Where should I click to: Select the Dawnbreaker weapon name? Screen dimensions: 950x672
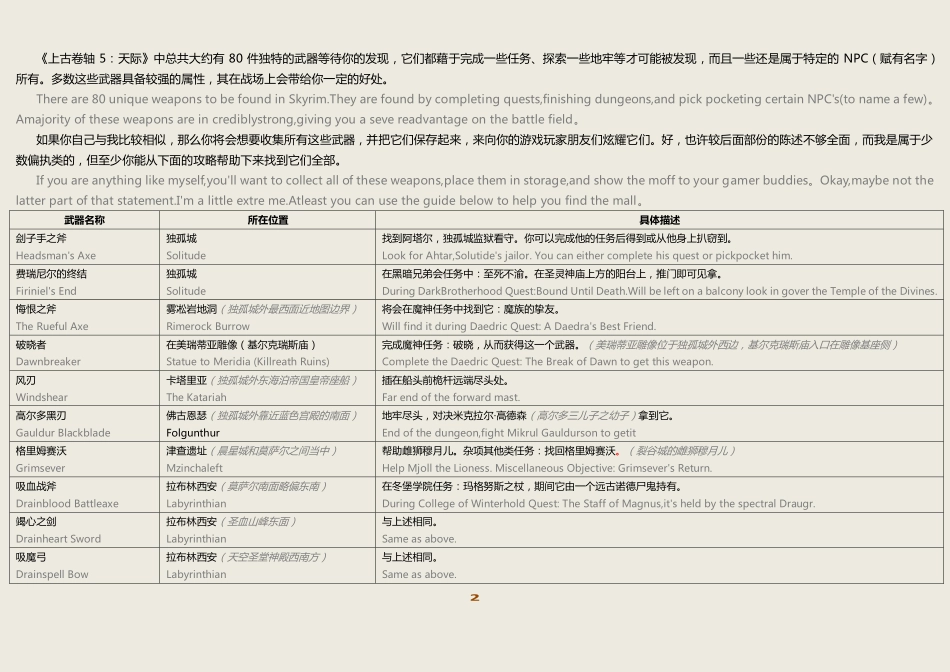tap(48, 362)
